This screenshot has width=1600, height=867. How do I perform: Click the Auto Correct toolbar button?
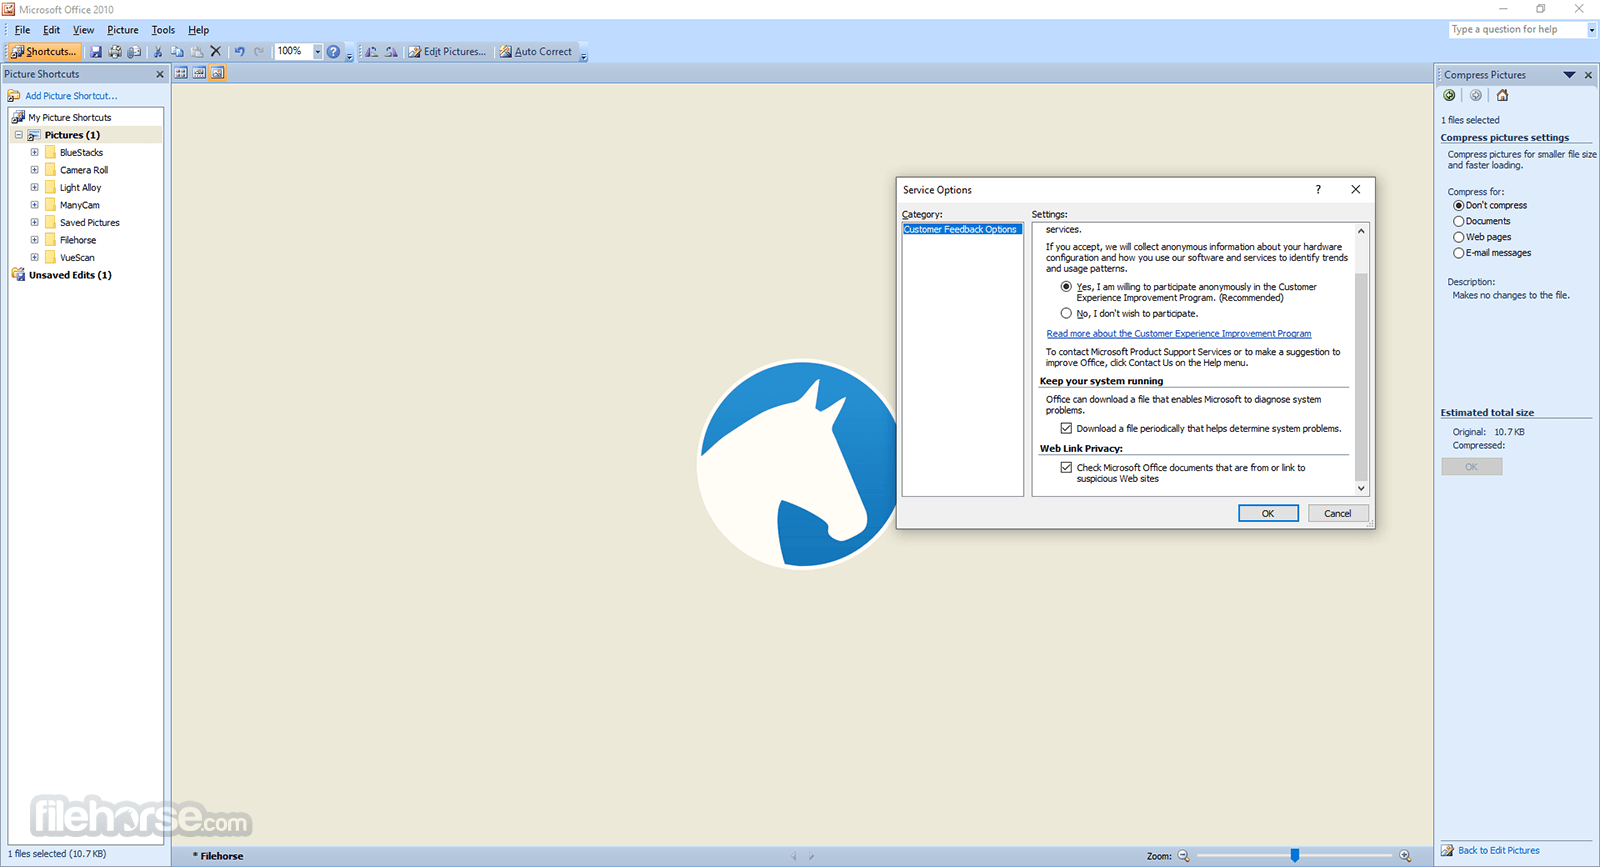pyautogui.click(x=536, y=52)
